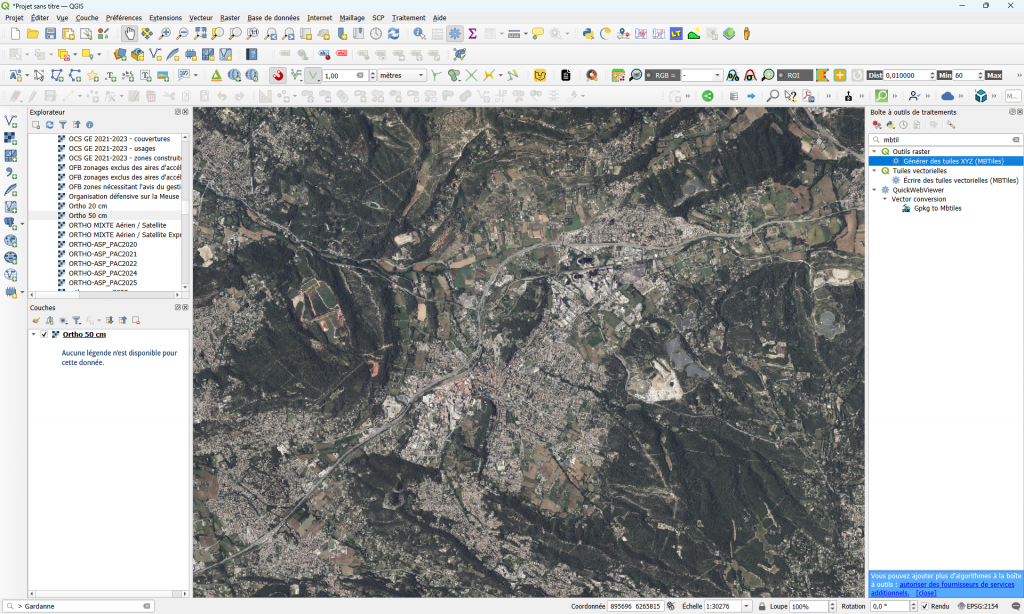Open the Python console from the toolbar
The image size is (1024, 614).
pos(589,33)
